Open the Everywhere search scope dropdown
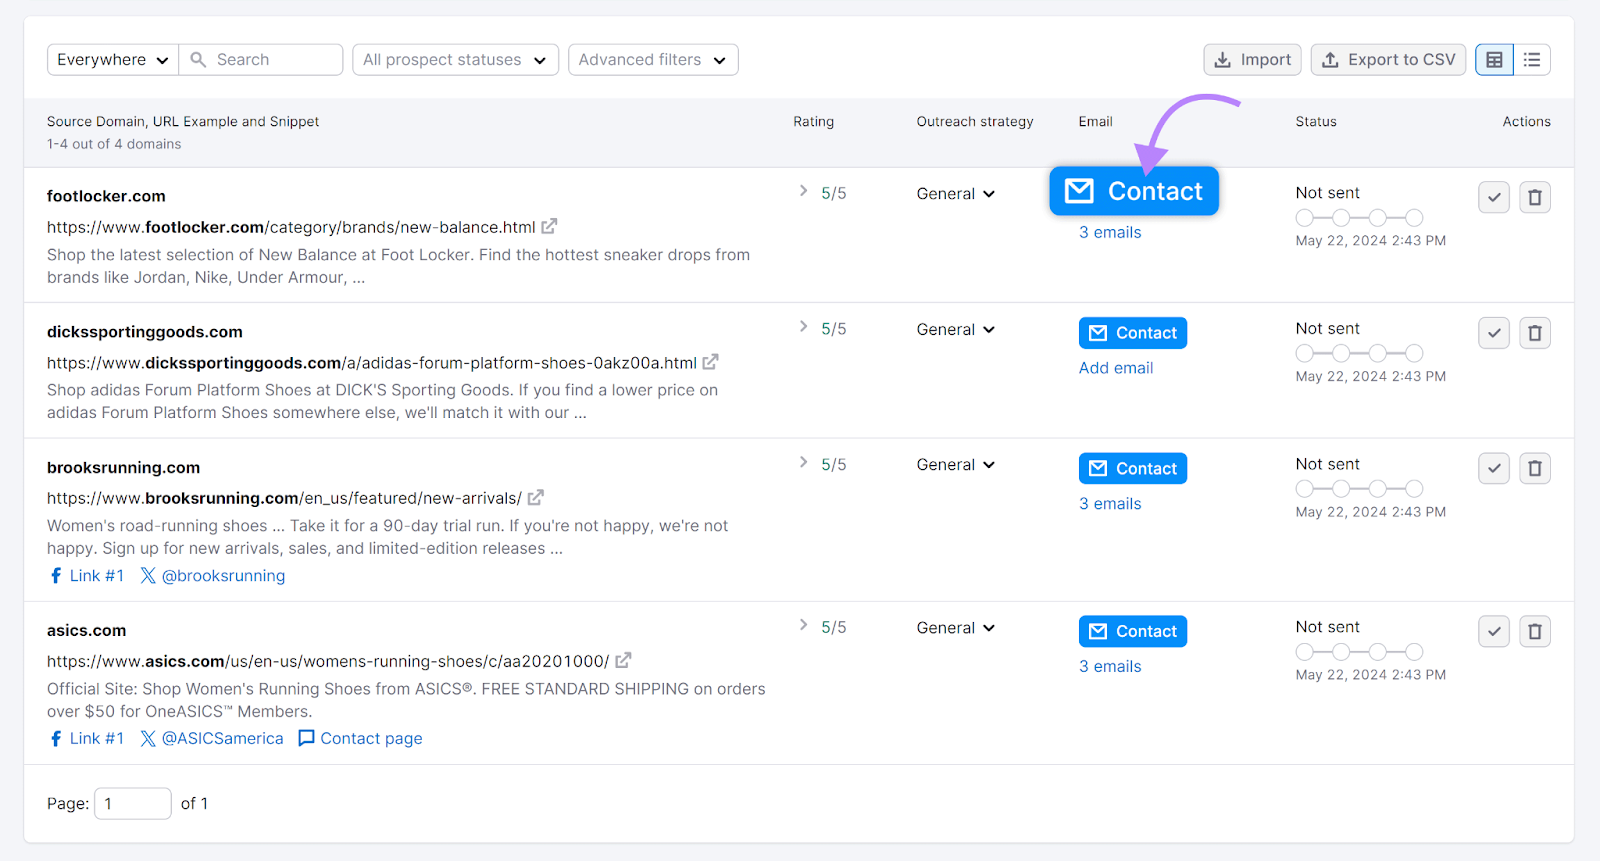 112,60
